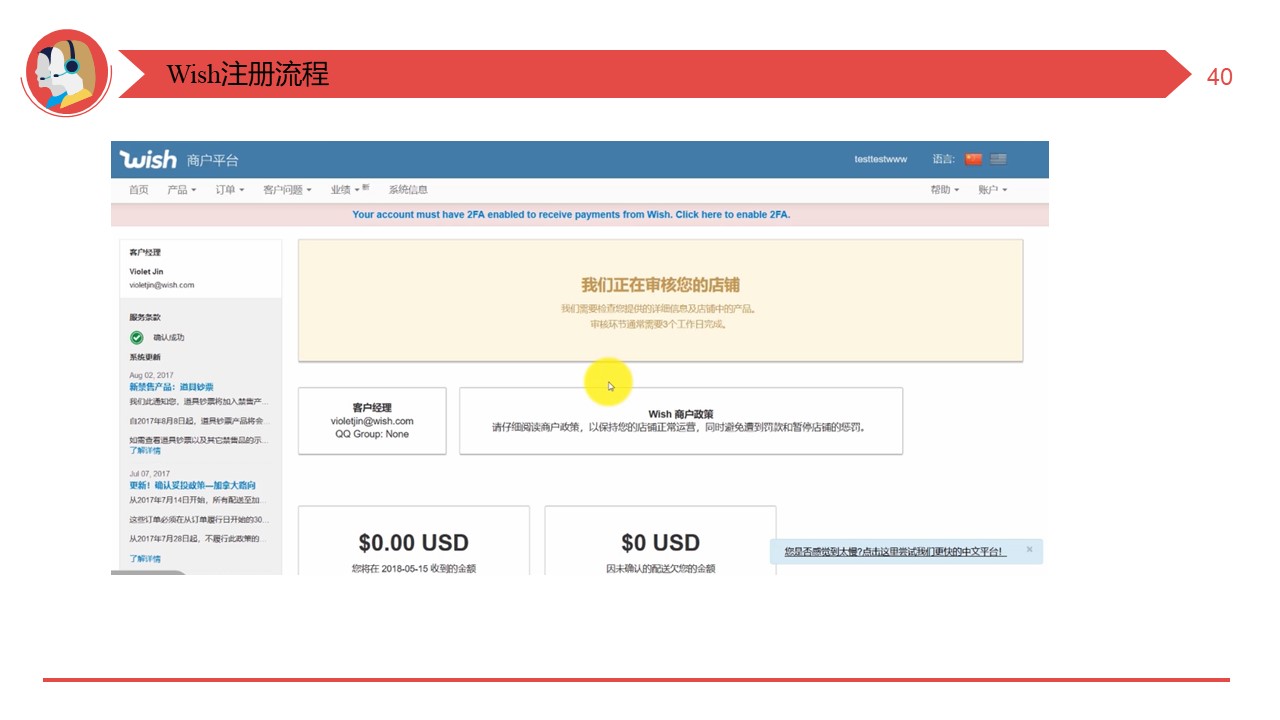Screen dimensions: 1280x720
Task: Open the 新禁售产品：道具钞票 update link
Action: (x=171, y=387)
